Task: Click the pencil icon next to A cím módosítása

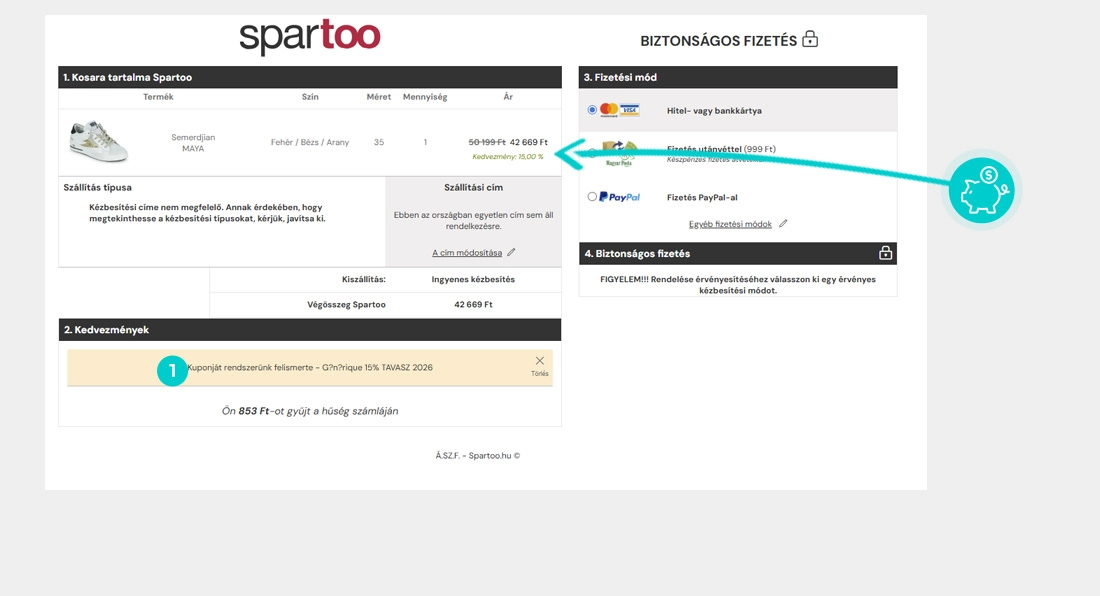Action: pyautogui.click(x=511, y=252)
